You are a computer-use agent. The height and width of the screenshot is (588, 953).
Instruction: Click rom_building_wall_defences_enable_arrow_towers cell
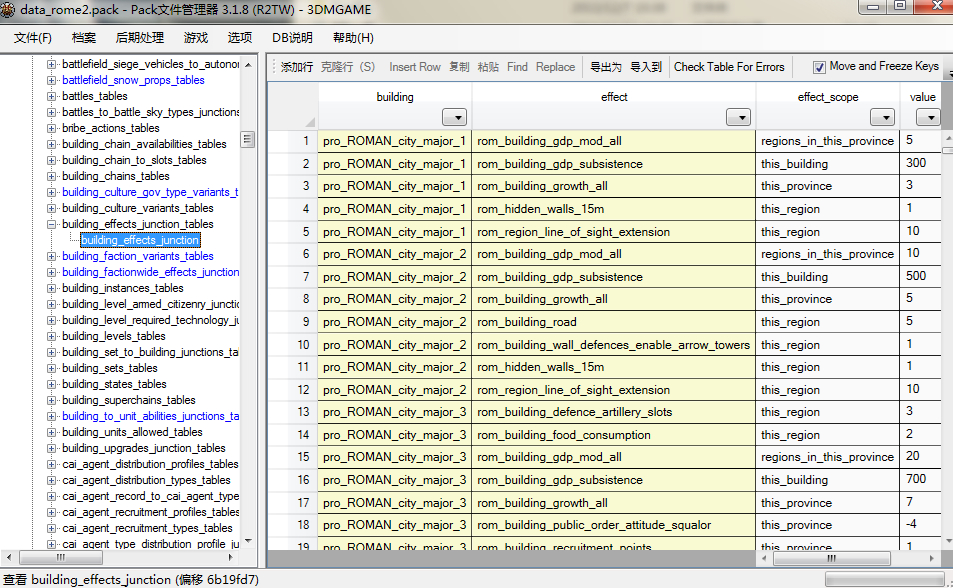click(x=614, y=345)
